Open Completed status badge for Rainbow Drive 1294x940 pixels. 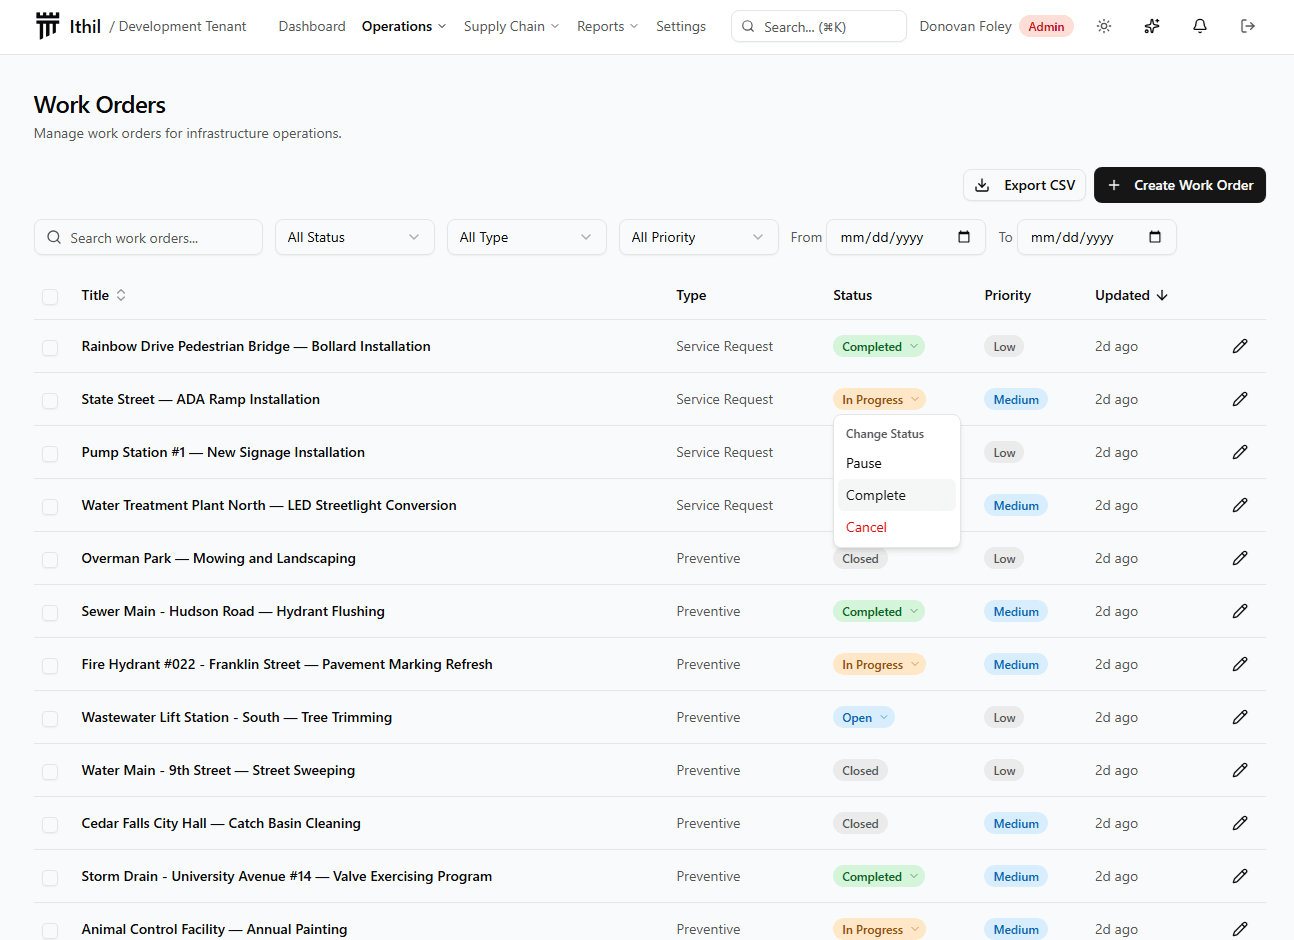(879, 346)
